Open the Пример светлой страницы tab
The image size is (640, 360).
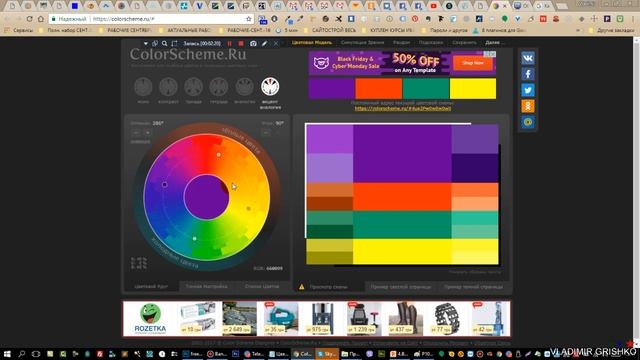401,287
